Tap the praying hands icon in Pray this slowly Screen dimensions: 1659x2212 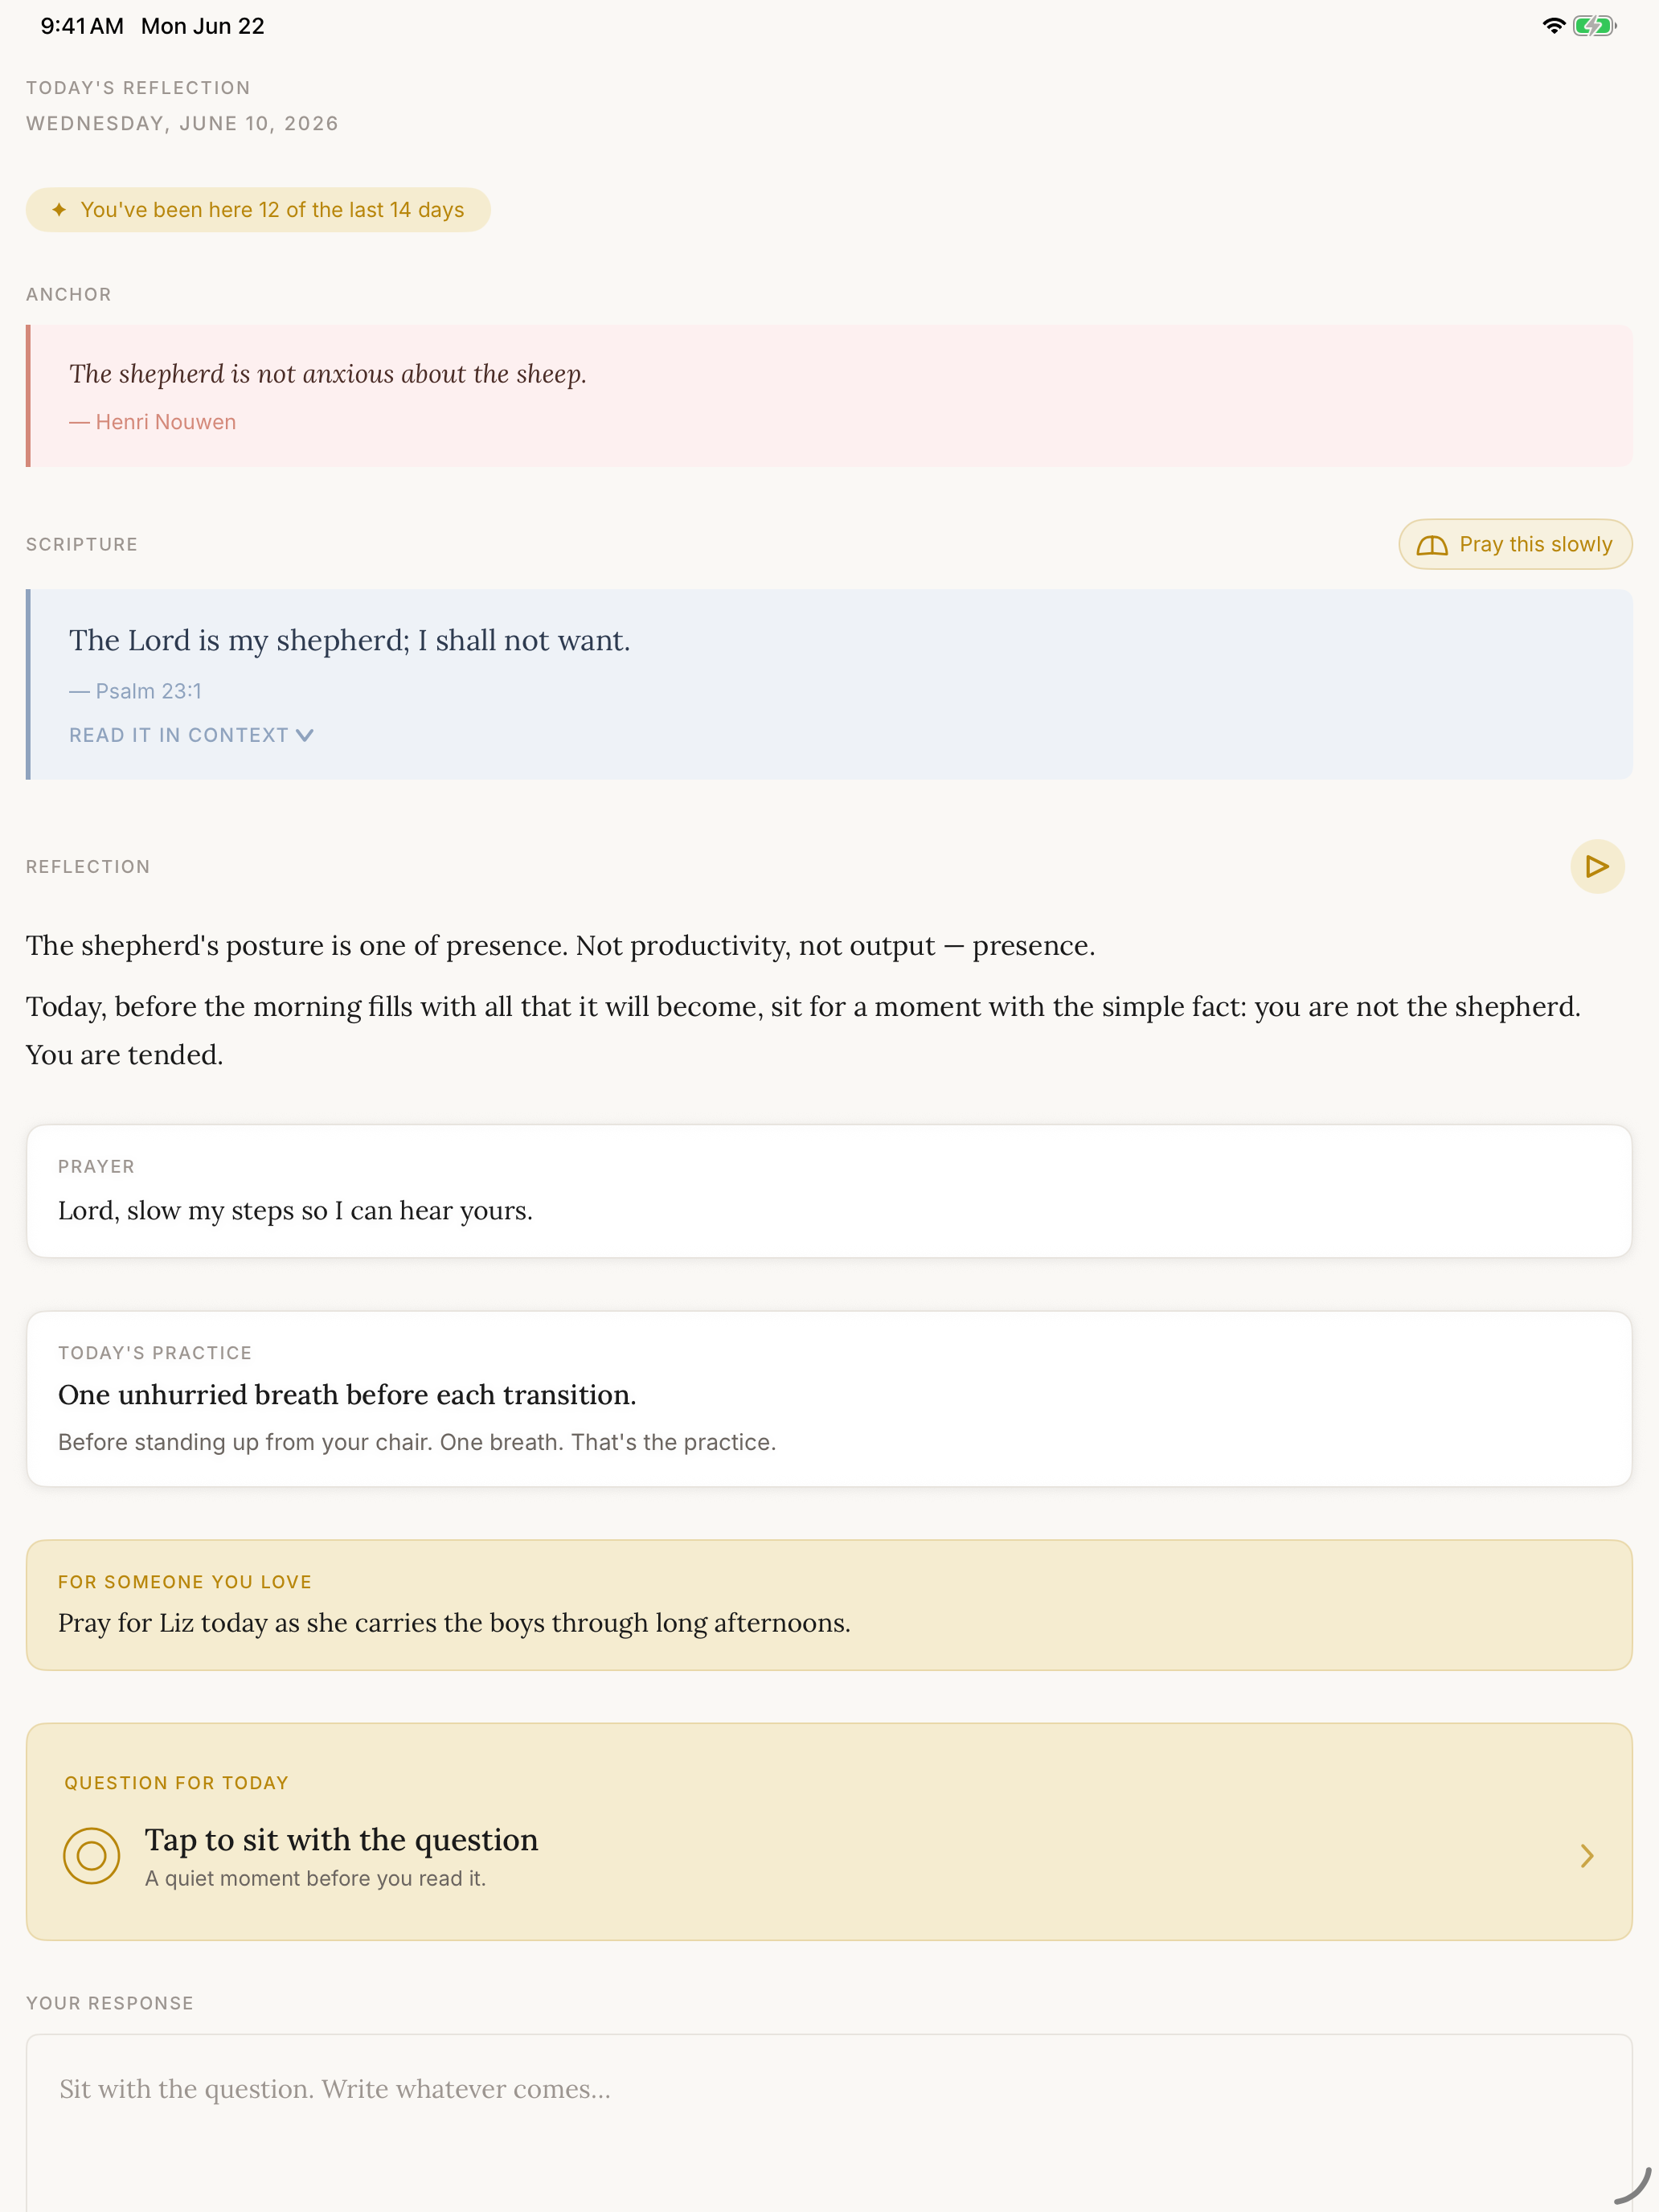click(x=1432, y=545)
